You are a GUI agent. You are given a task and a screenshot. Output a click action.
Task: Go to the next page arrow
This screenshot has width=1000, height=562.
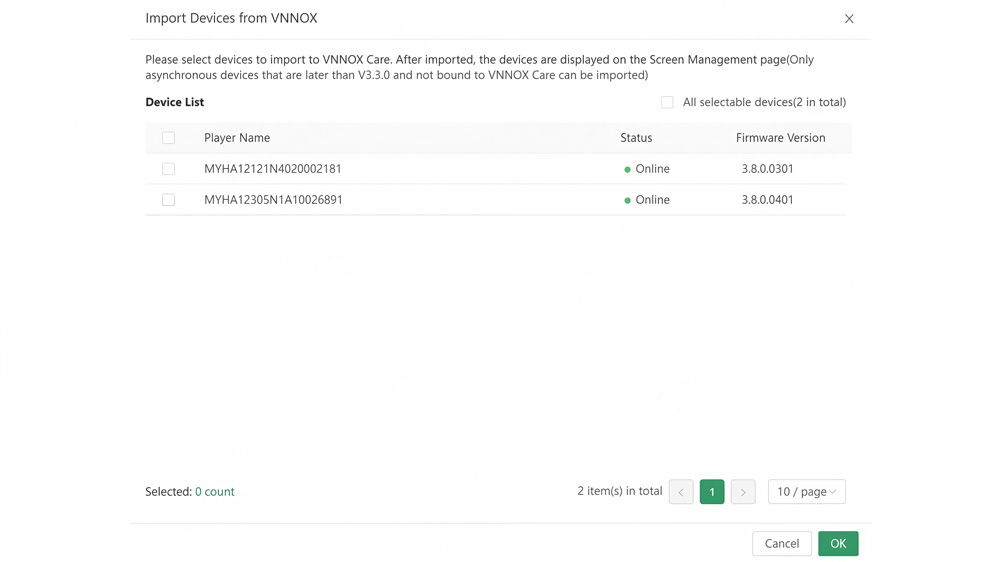tap(743, 492)
